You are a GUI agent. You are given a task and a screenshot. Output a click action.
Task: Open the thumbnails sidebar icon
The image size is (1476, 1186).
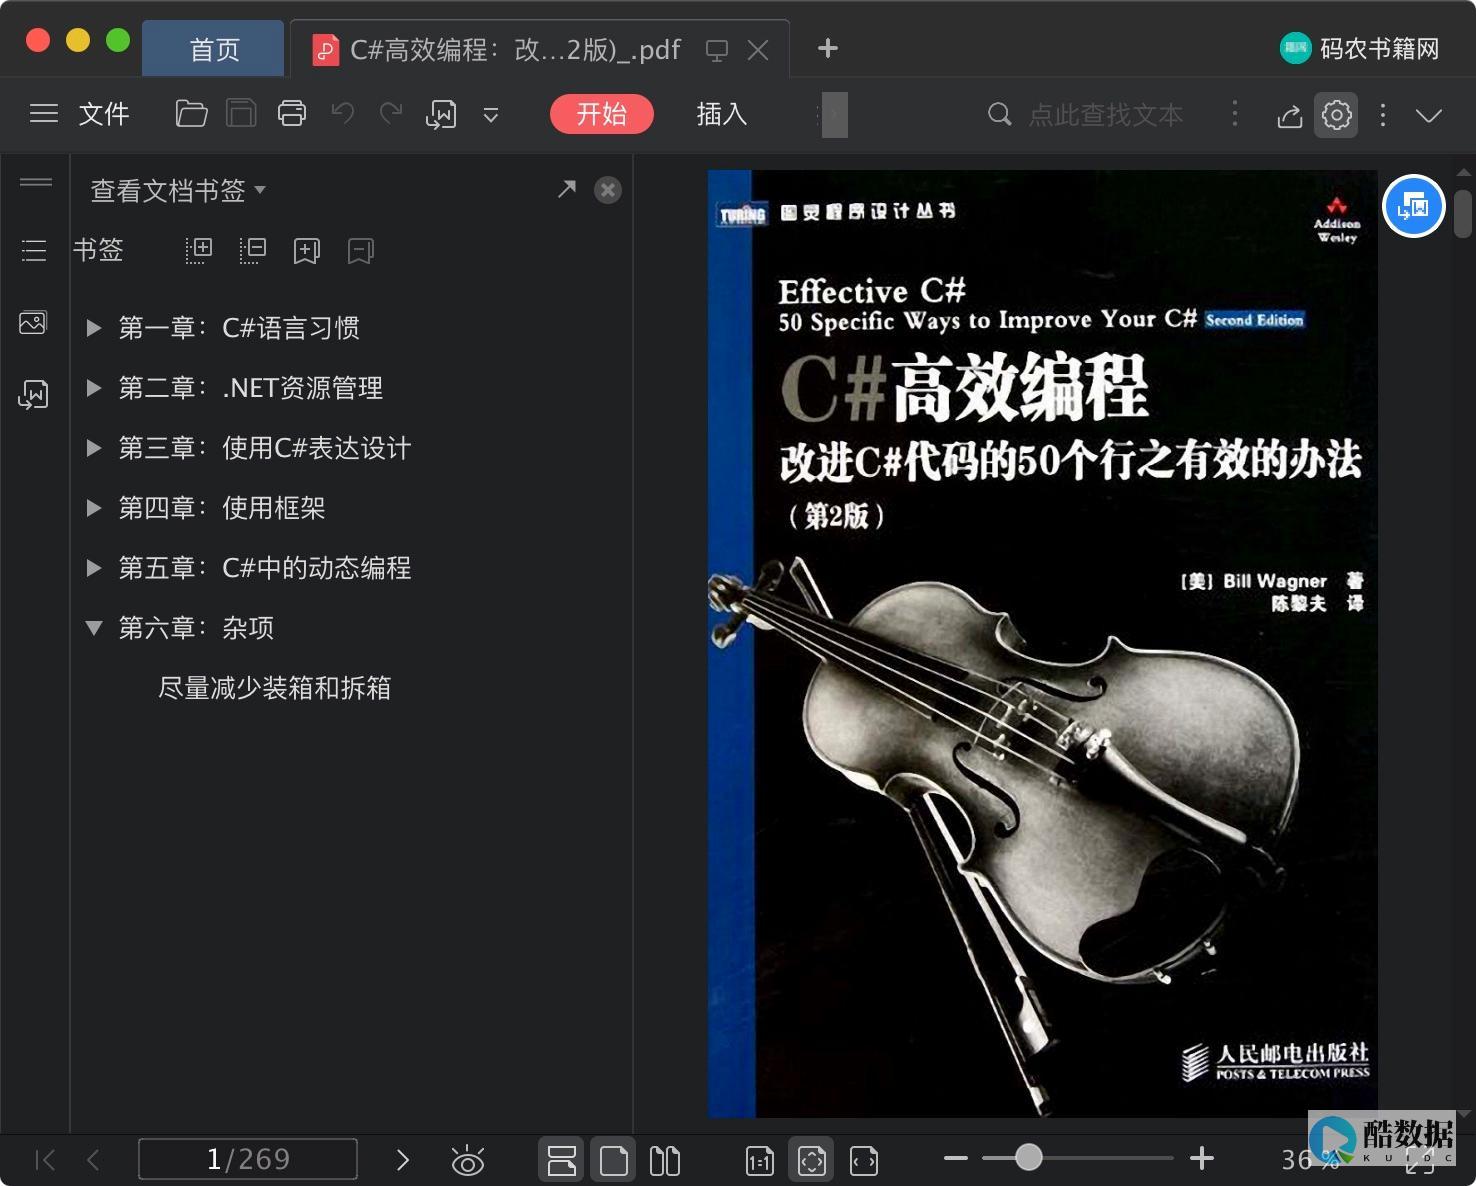pos(33,323)
